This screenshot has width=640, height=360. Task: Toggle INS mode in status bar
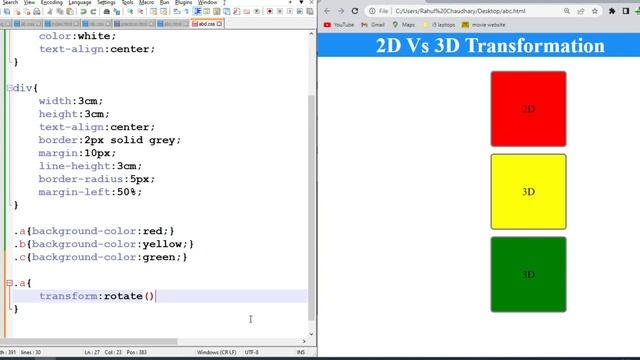point(301,352)
